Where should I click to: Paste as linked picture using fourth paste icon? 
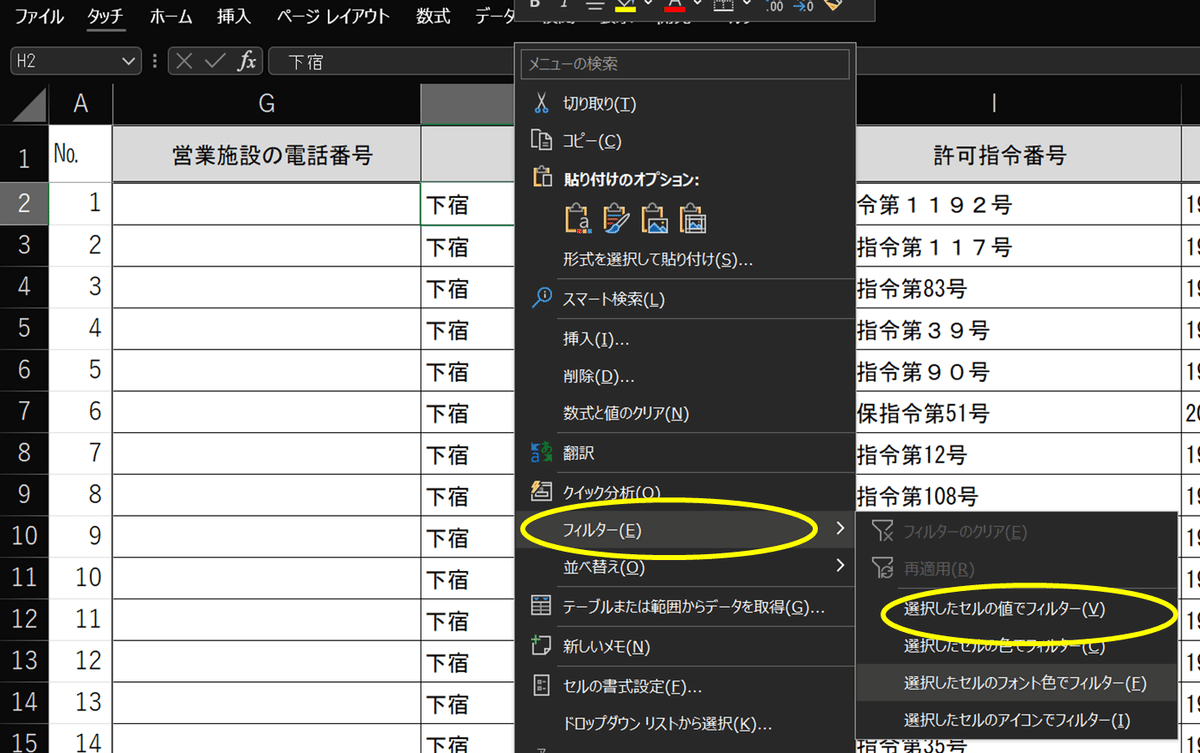[x=693, y=218]
